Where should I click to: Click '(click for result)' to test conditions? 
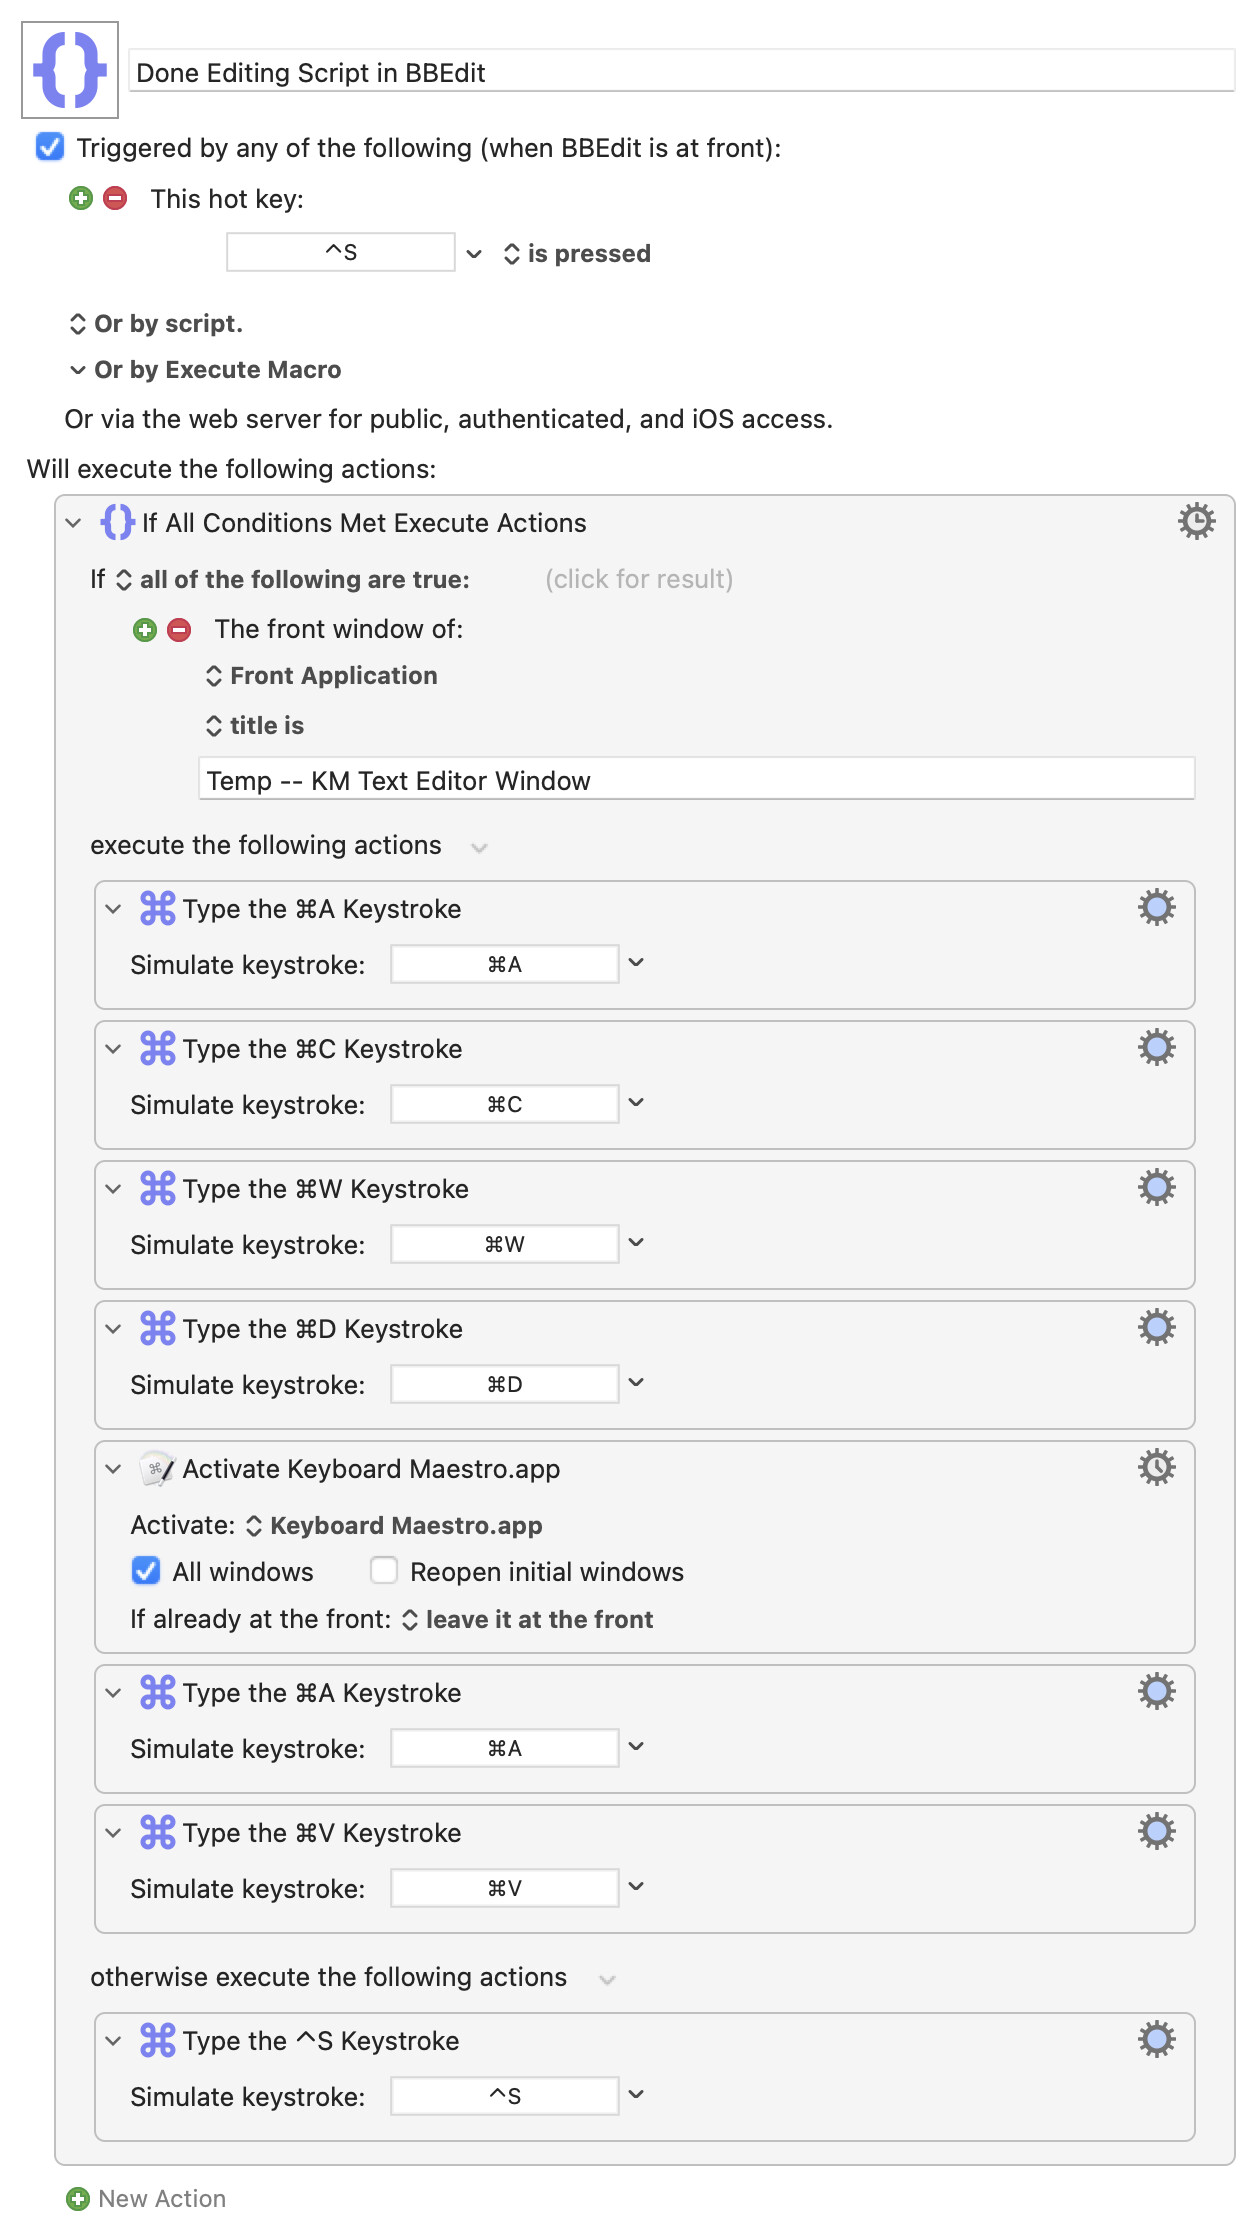(639, 579)
